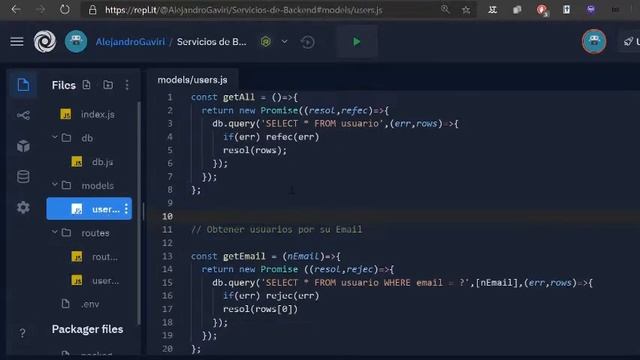Open the Version control sidebar icon
The image size is (640, 360).
tap(23, 116)
